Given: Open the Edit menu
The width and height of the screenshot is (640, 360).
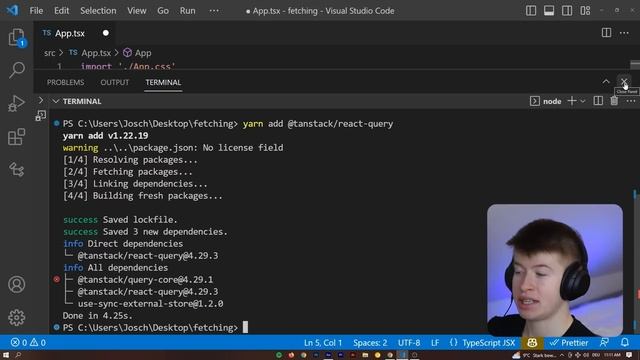Looking at the screenshot, I should [62, 11].
